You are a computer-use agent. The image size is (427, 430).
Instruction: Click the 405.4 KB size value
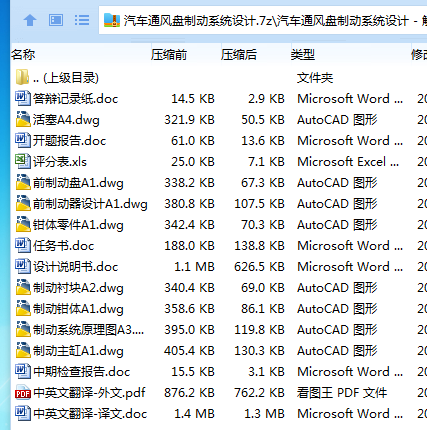tap(189, 351)
